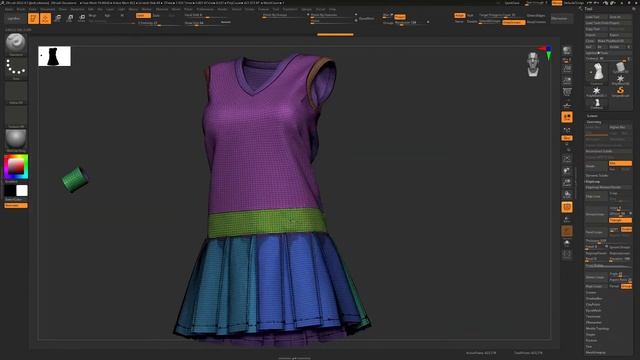The image size is (640, 360).
Task: Select the orange SimpleBrush tool thumbnail
Action: click(x=620, y=91)
